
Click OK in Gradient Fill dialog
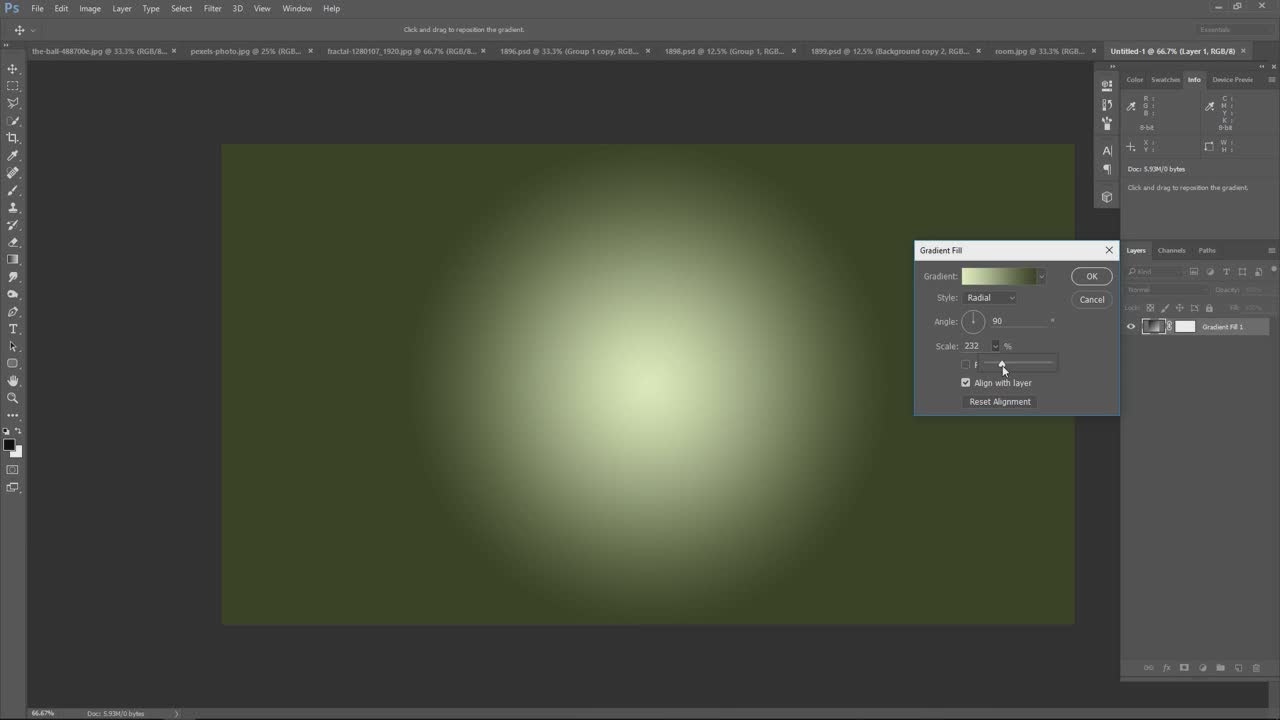pos(1092,277)
